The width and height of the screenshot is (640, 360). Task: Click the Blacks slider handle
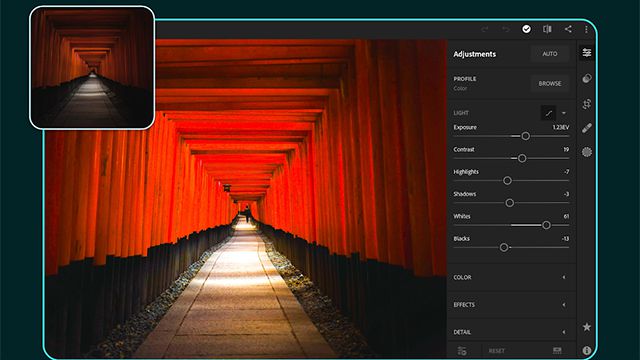(x=504, y=247)
